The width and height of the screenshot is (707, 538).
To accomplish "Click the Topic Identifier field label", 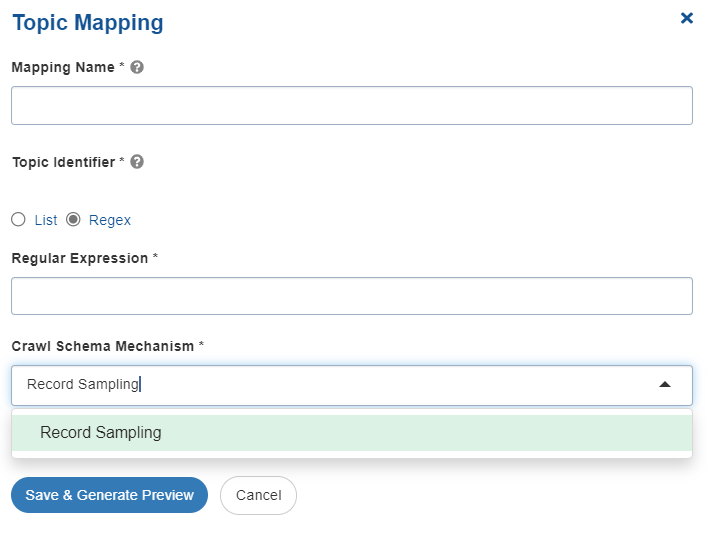I will 64,162.
